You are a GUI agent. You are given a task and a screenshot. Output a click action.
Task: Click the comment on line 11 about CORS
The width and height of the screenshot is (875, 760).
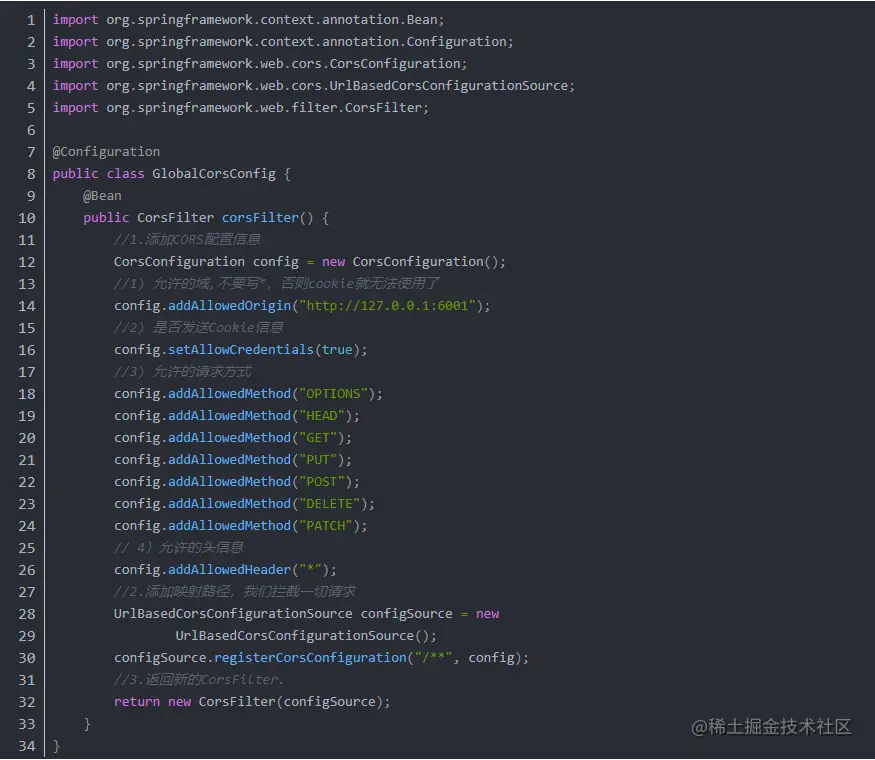coord(187,239)
